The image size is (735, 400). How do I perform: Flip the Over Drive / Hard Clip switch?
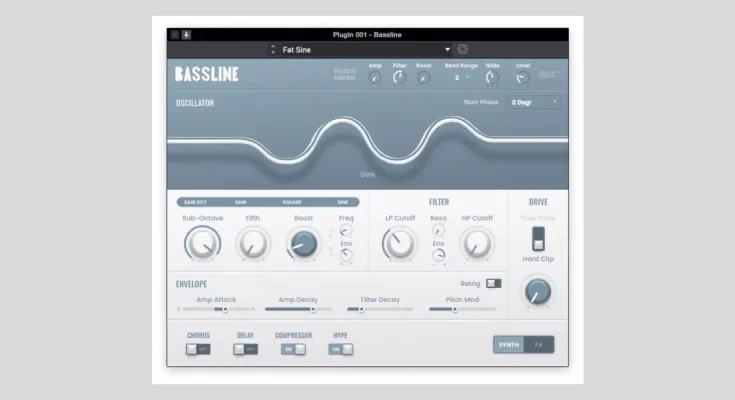tap(538, 239)
